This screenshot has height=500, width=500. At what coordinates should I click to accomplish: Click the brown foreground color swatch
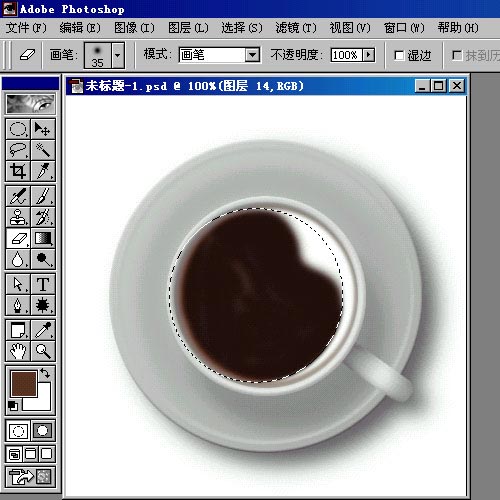[24, 384]
